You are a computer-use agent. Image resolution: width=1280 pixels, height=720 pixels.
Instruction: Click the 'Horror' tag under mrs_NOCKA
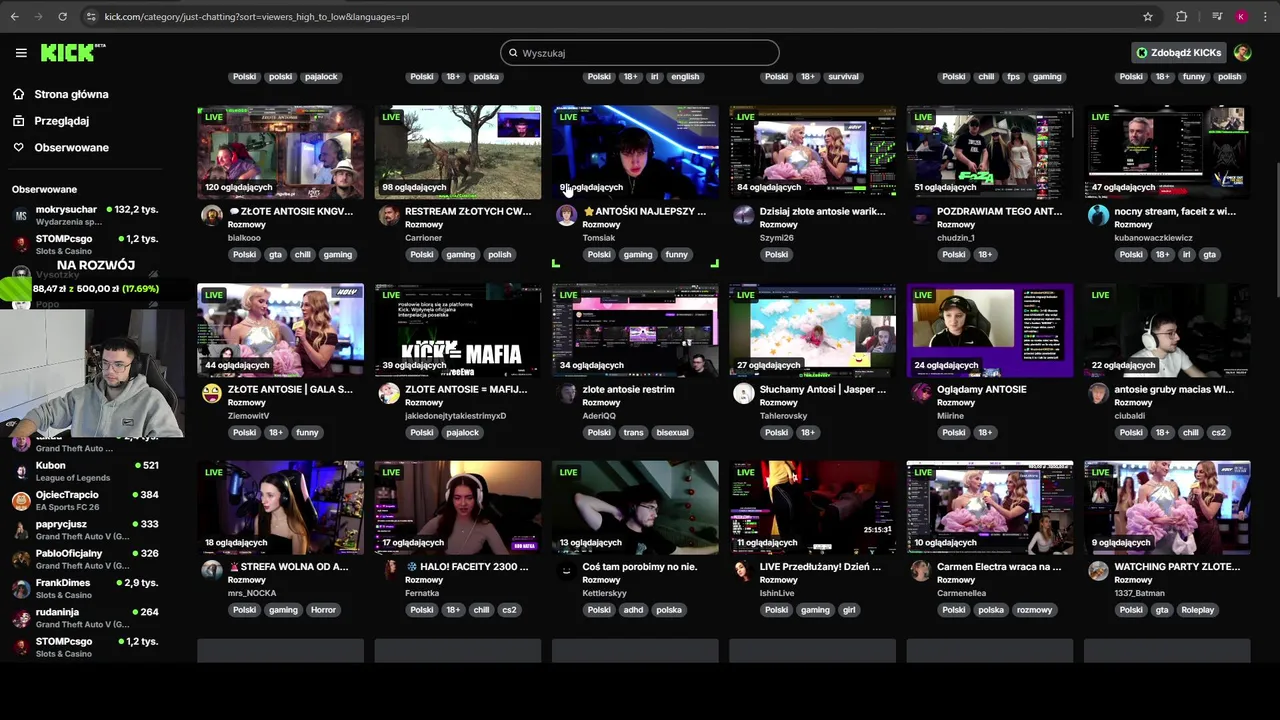tap(323, 610)
